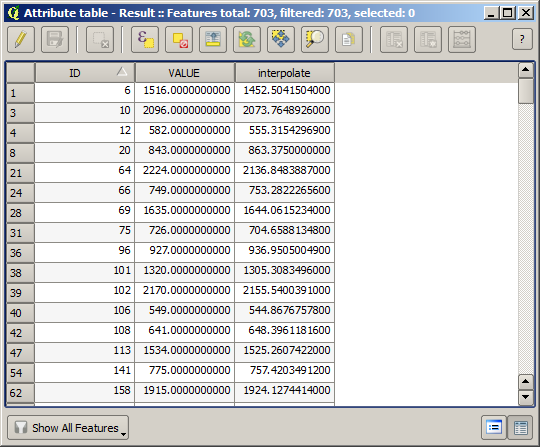Click the delete selected features icon
This screenshot has width=540, height=447.
[x=100, y=40]
